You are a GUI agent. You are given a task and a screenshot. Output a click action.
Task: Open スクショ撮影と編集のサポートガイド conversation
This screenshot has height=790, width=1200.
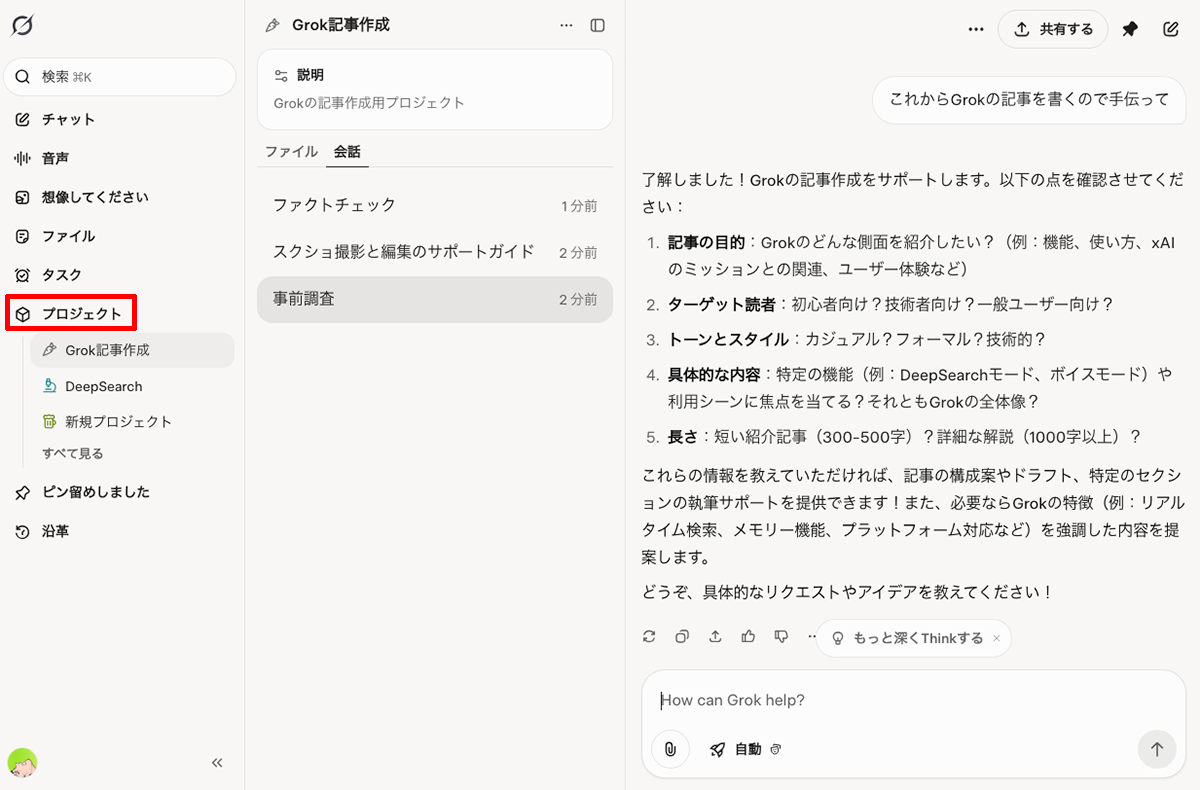pyautogui.click(x=435, y=253)
